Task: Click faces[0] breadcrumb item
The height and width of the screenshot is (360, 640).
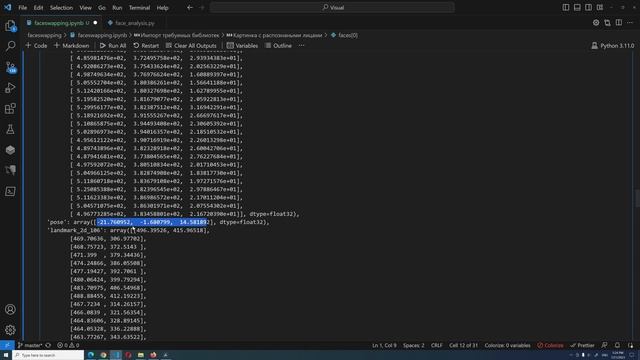Action: point(344,36)
